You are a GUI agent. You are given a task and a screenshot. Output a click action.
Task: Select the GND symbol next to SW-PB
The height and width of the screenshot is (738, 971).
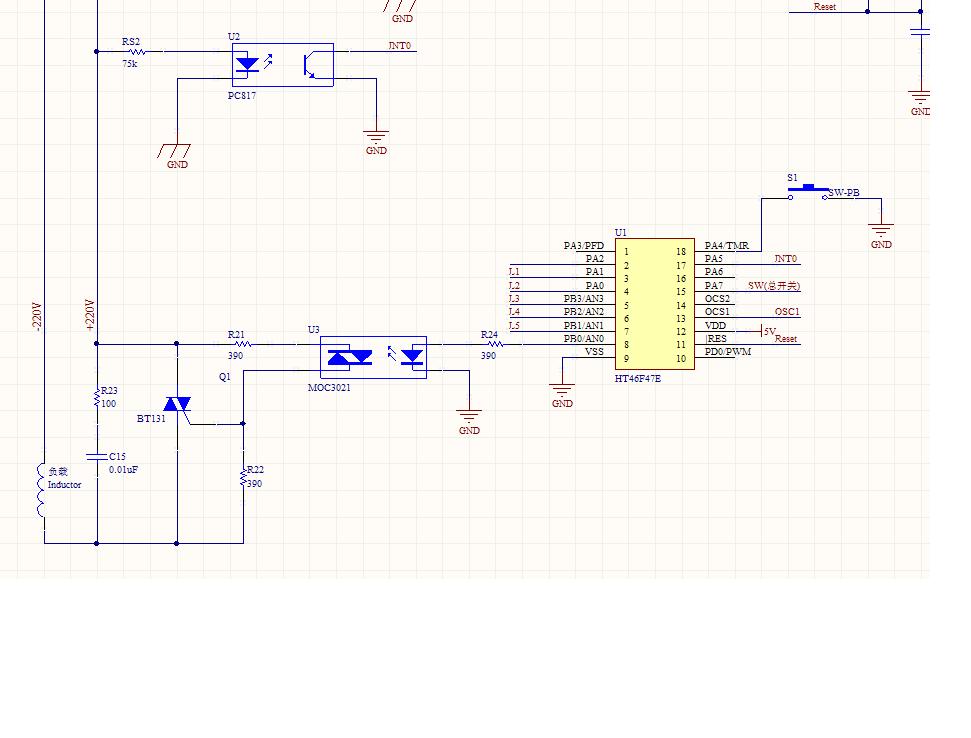click(880, 233)
